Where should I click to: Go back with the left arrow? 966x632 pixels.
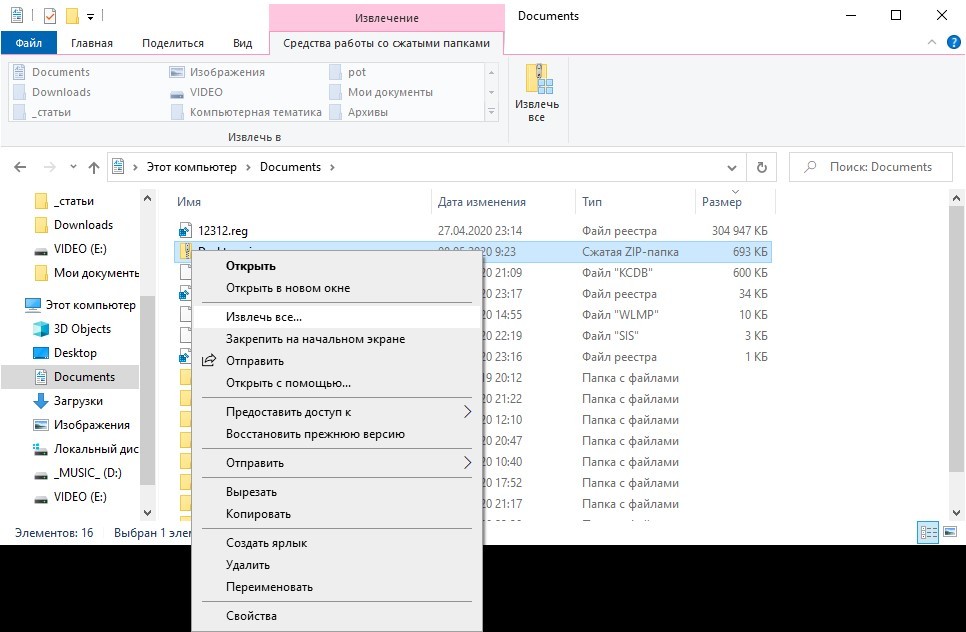(20, 167)
